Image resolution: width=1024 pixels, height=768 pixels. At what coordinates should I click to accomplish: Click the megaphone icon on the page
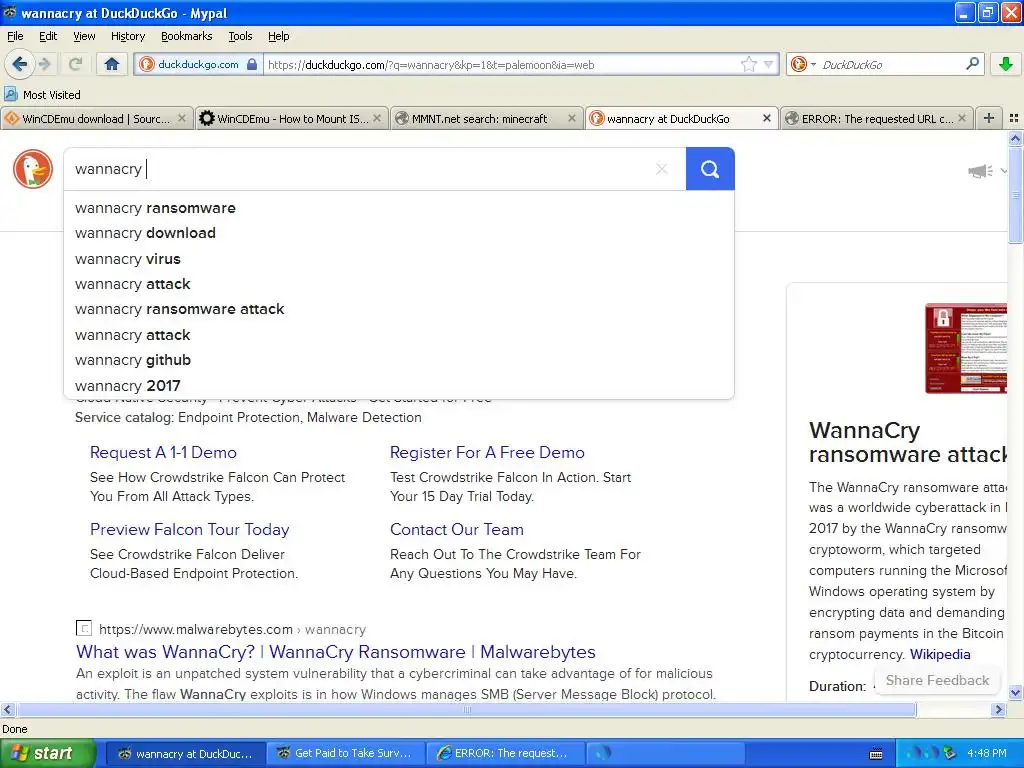click(980, 171)
